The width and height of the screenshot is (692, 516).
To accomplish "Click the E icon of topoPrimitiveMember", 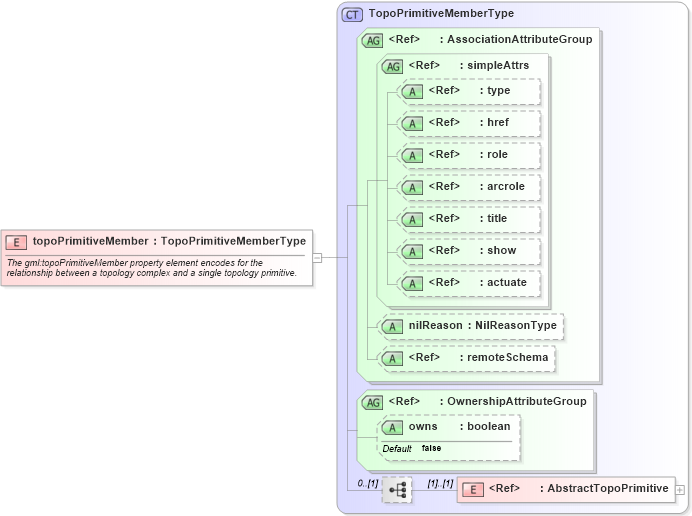I will coord(16,242).
